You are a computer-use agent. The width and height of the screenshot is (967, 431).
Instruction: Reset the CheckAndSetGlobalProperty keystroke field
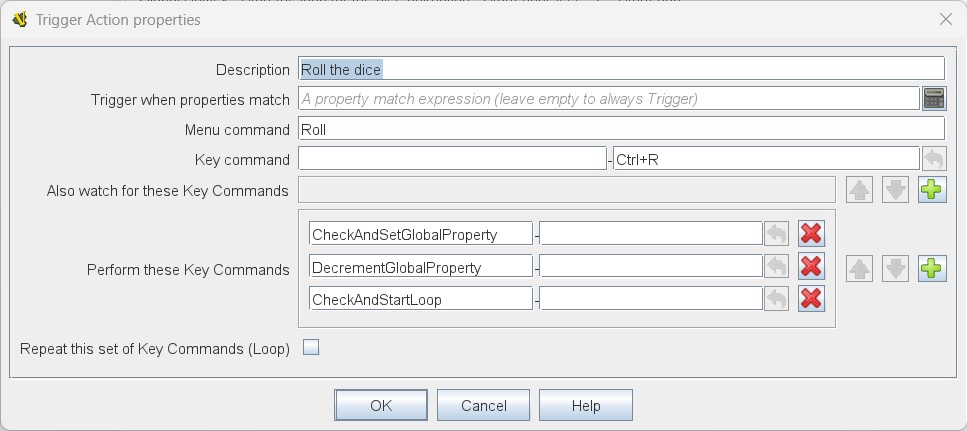tap(776, 234)
